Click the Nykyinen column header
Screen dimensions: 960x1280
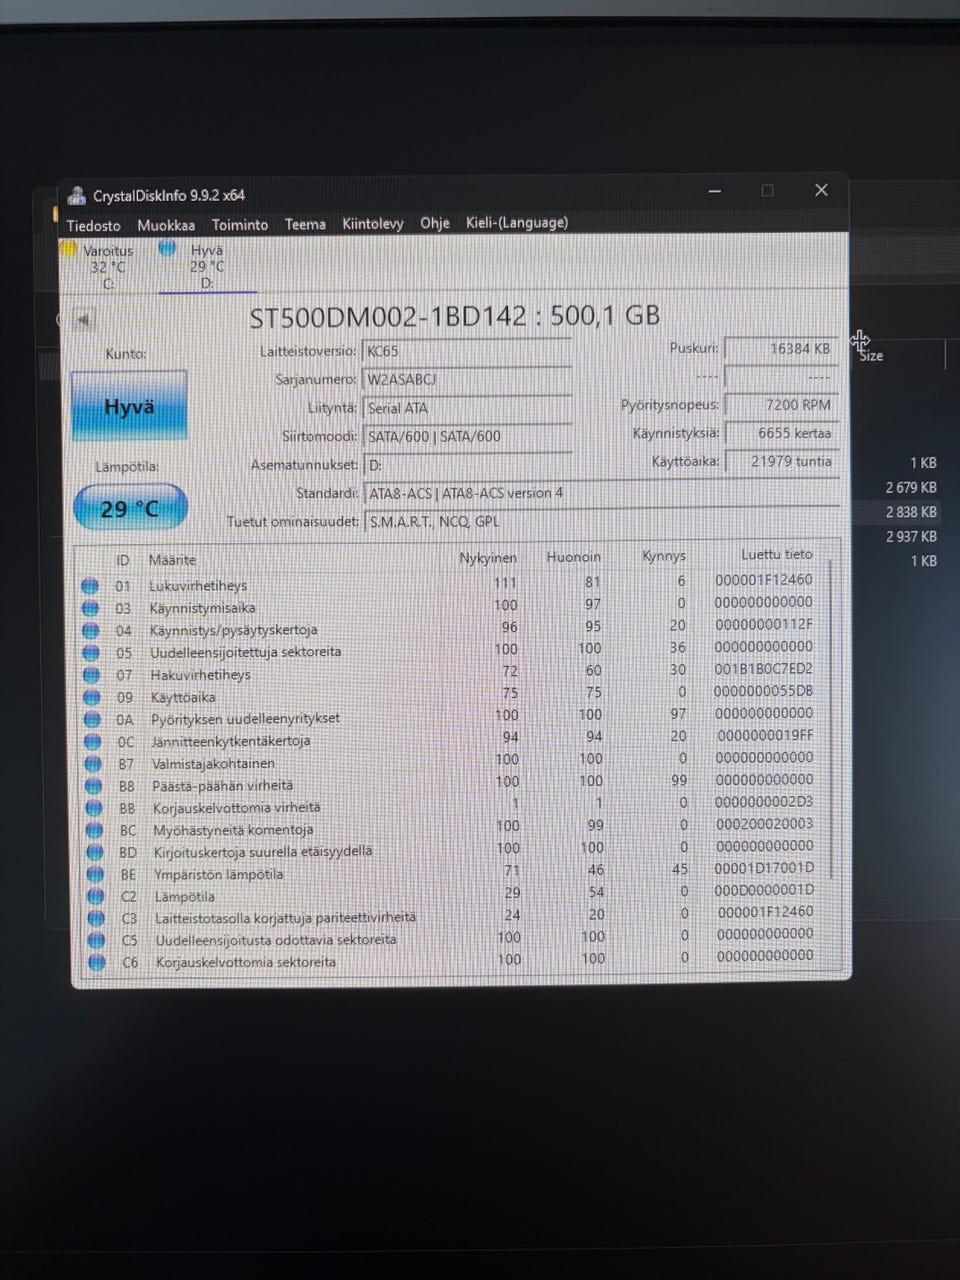(x=488, y=558)
